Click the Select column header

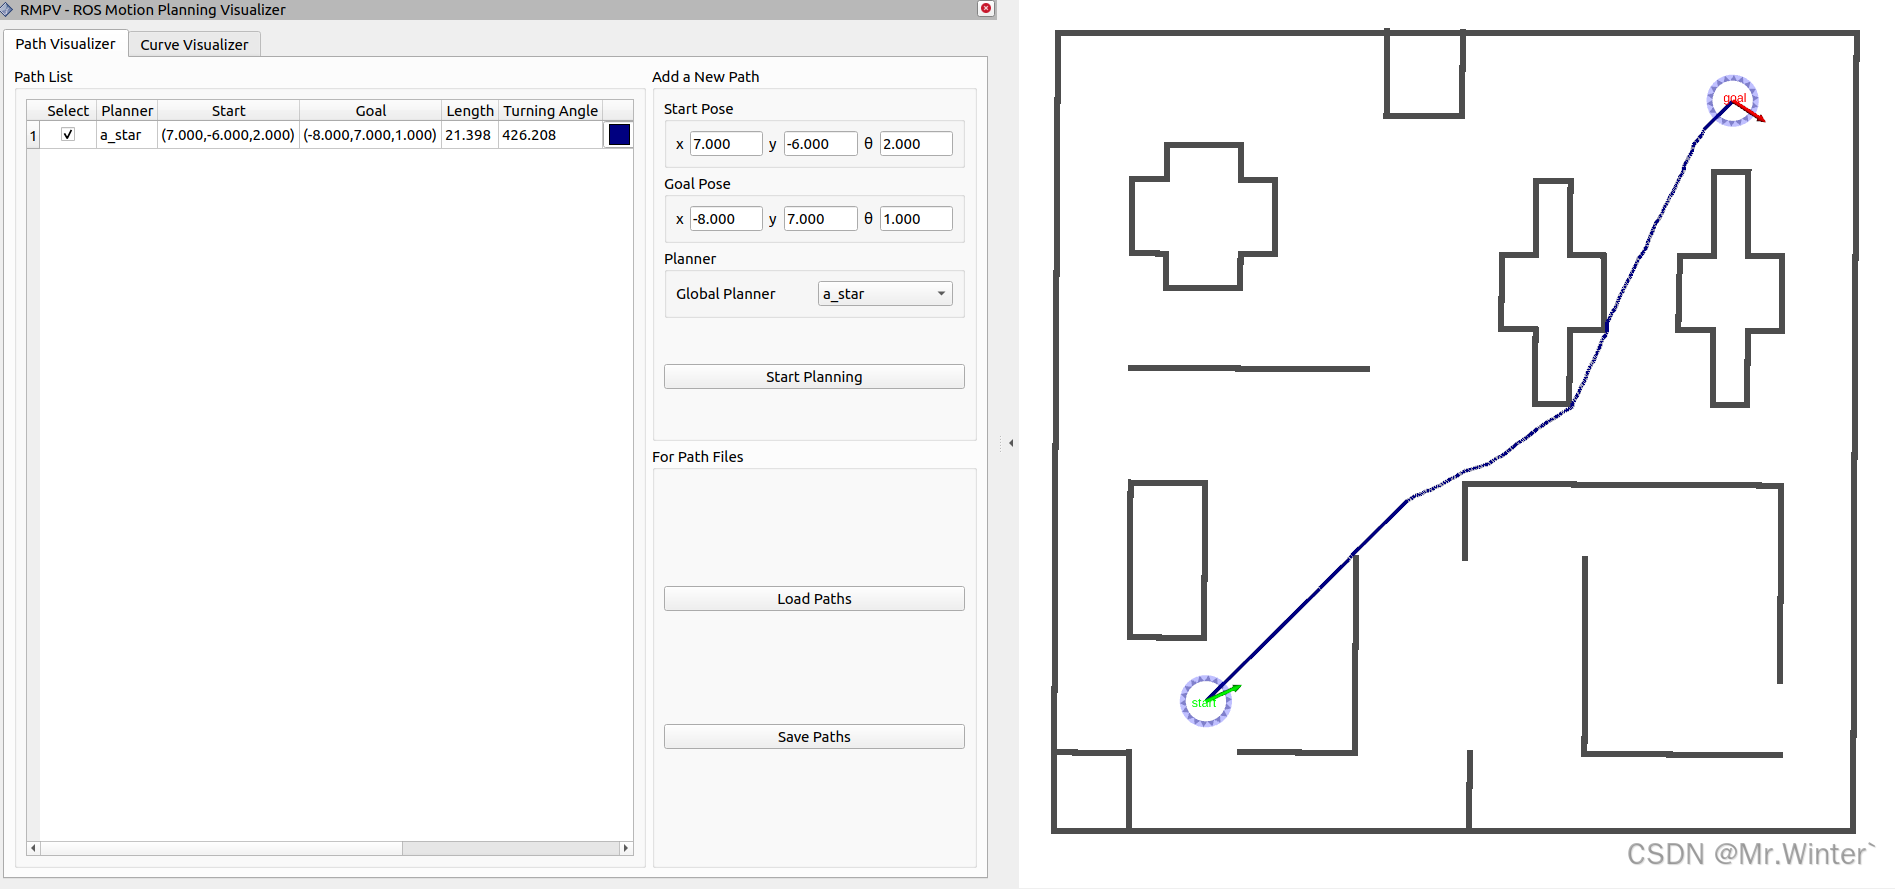pyautogui.click(x=67, y=111)
